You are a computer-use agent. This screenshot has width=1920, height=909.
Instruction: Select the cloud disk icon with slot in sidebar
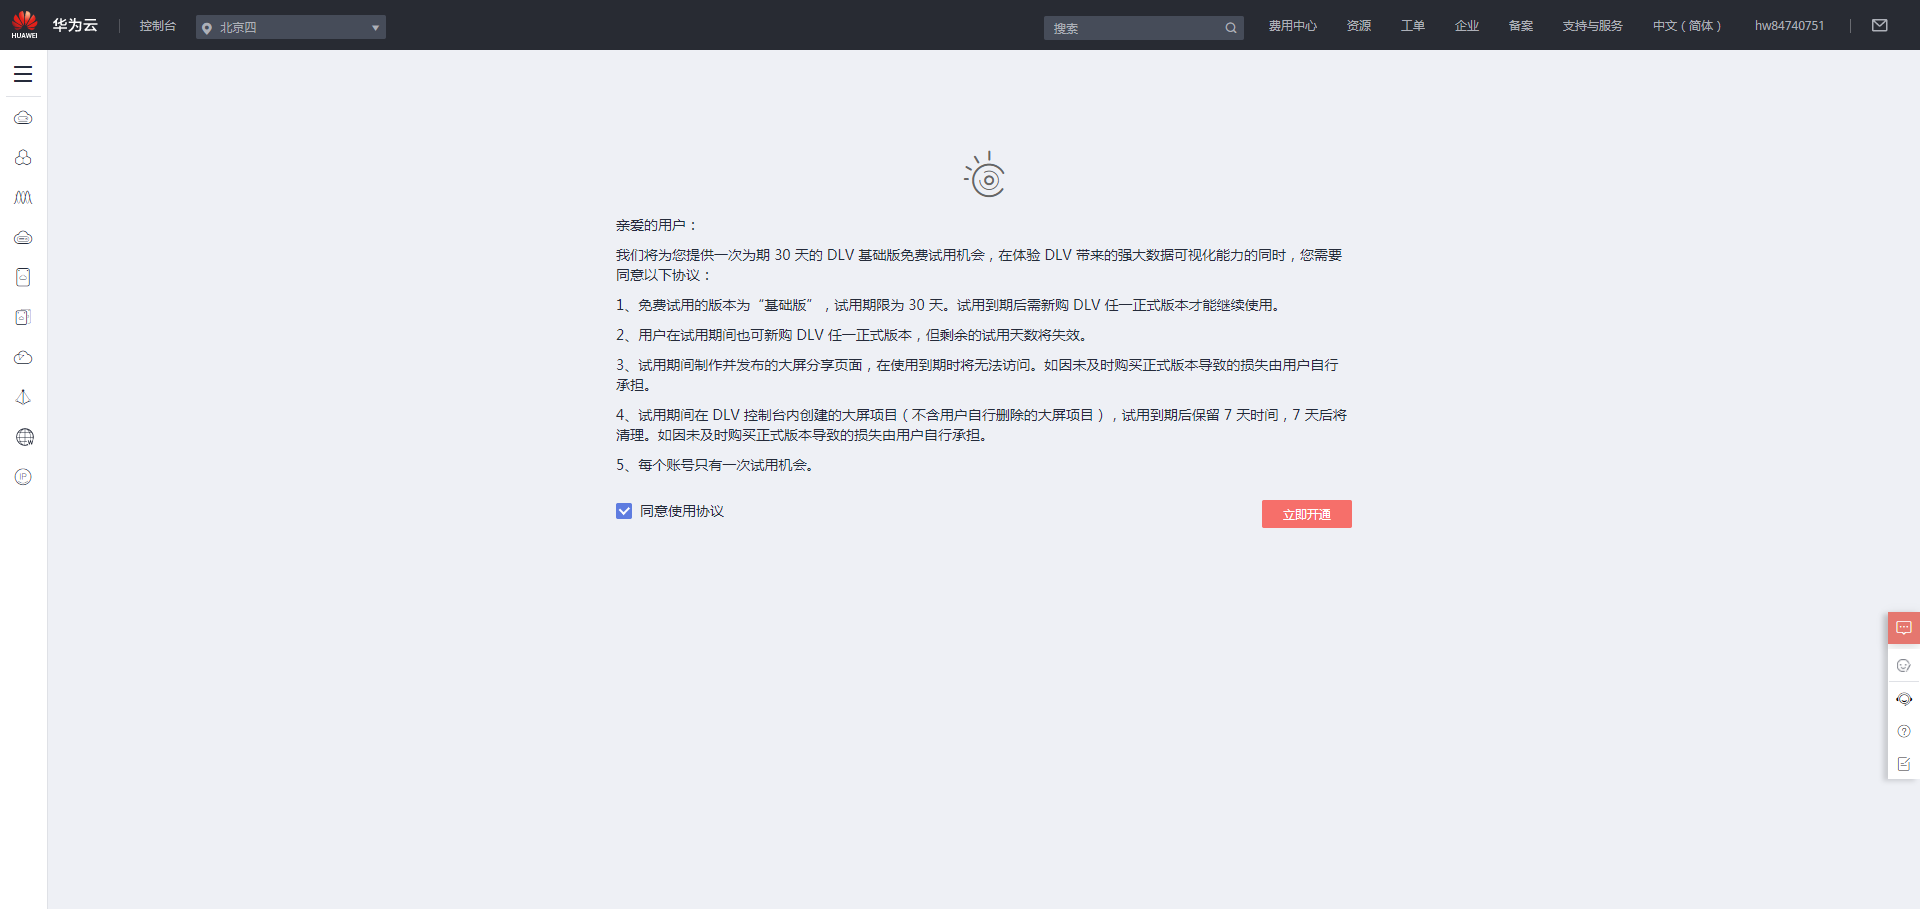pos(23,238)
